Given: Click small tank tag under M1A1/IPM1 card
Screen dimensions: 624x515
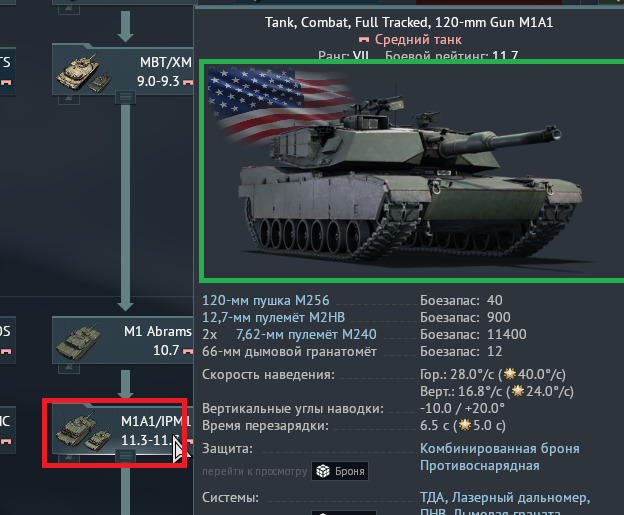Looking at the screenshot, I should coord(69,458).
